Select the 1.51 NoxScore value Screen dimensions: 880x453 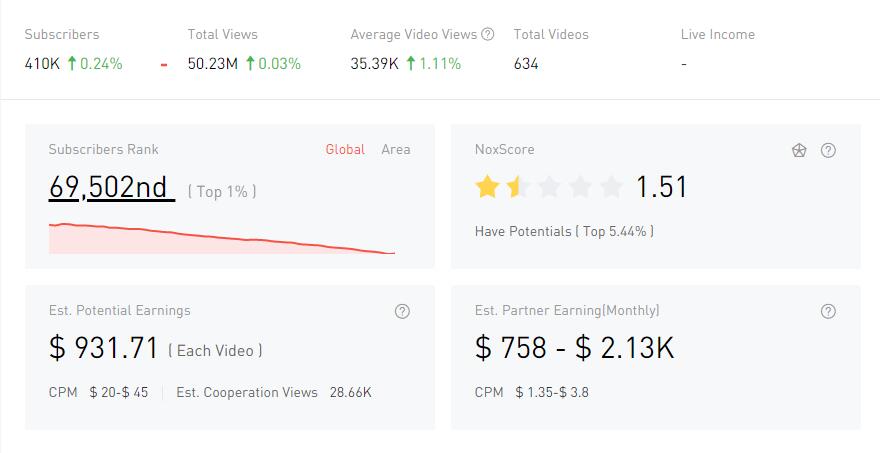(662, 187)
